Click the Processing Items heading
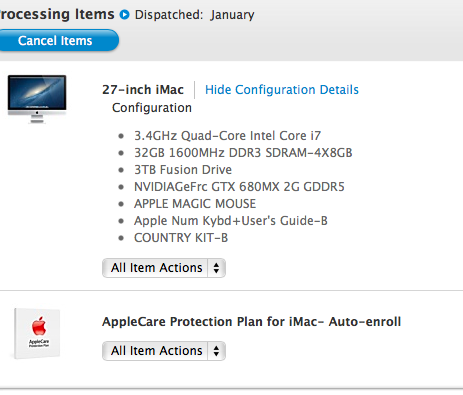This screenshot has width=463, height=395. [x=57, y=14]
